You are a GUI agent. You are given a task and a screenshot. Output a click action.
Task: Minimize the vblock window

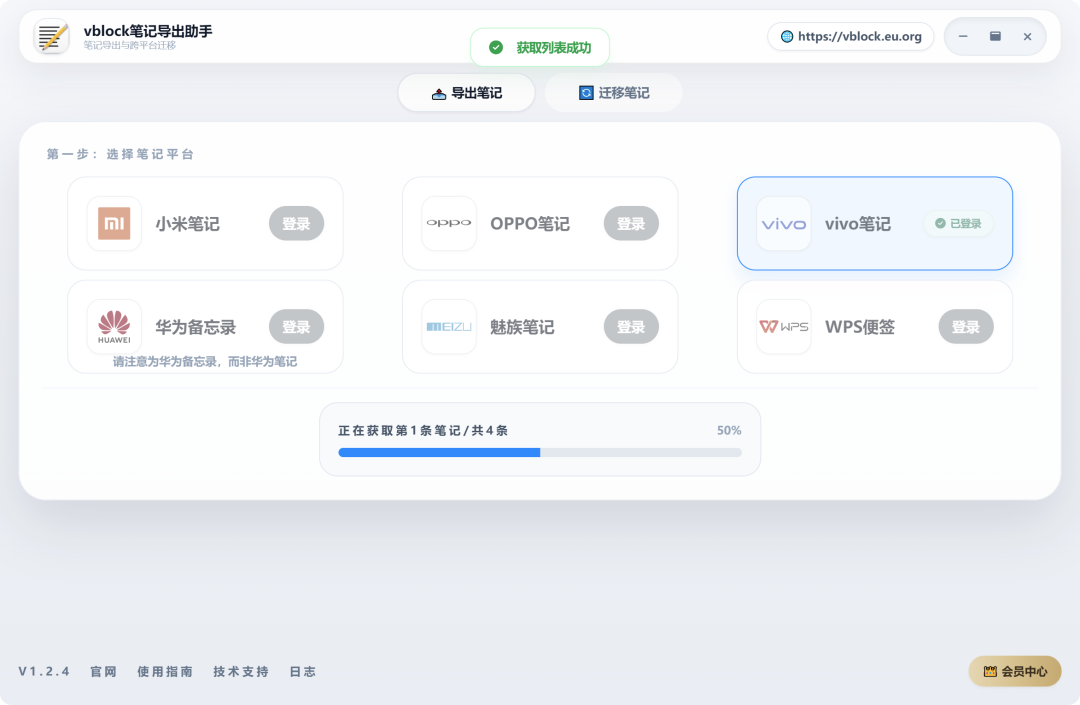point(963,36)
